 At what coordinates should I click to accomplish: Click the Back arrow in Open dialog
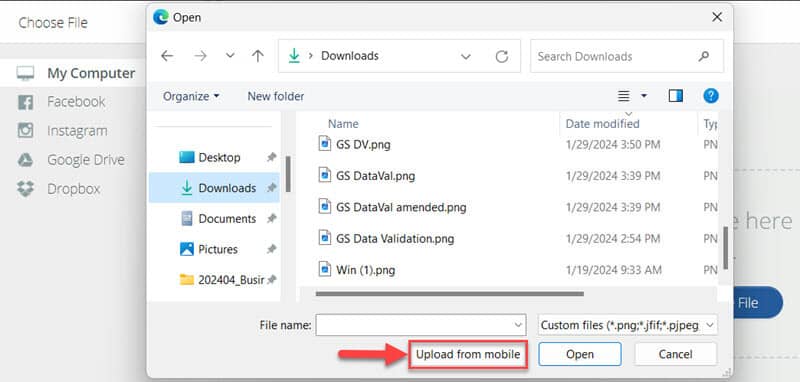[x=167, y=56]
